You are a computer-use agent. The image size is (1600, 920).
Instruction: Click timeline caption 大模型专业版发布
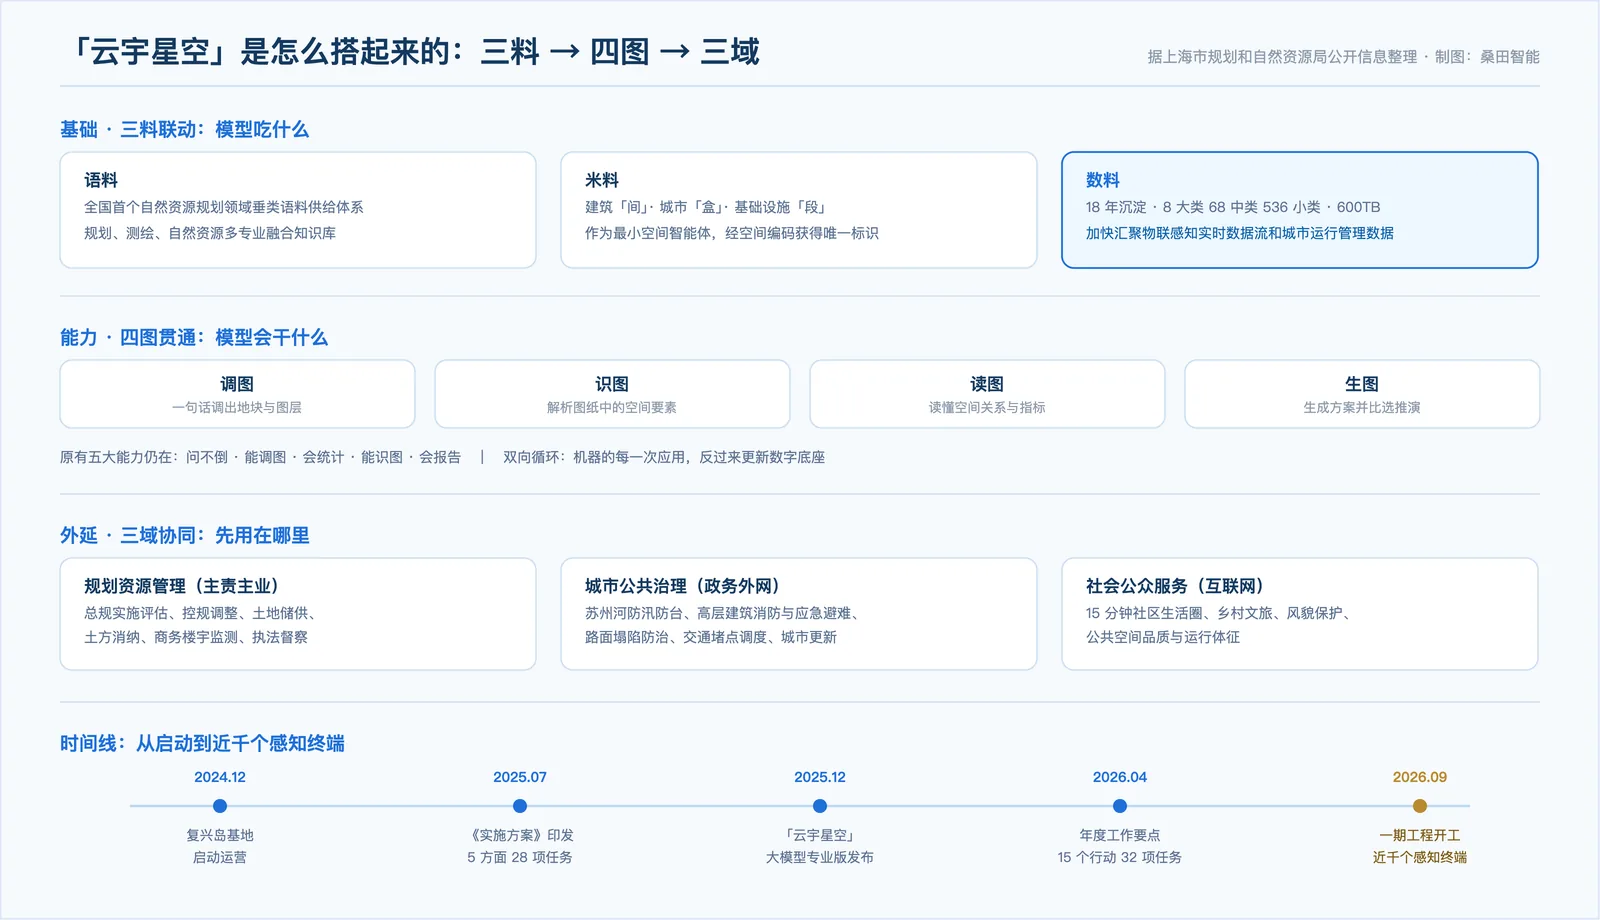click(820, 857)
